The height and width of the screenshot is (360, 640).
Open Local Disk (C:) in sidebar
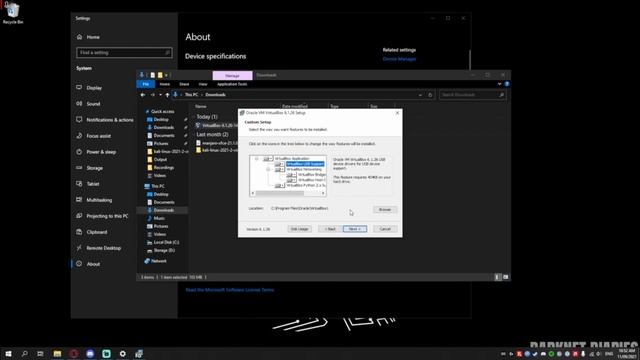pyautogui.click(x=166, y=242)
